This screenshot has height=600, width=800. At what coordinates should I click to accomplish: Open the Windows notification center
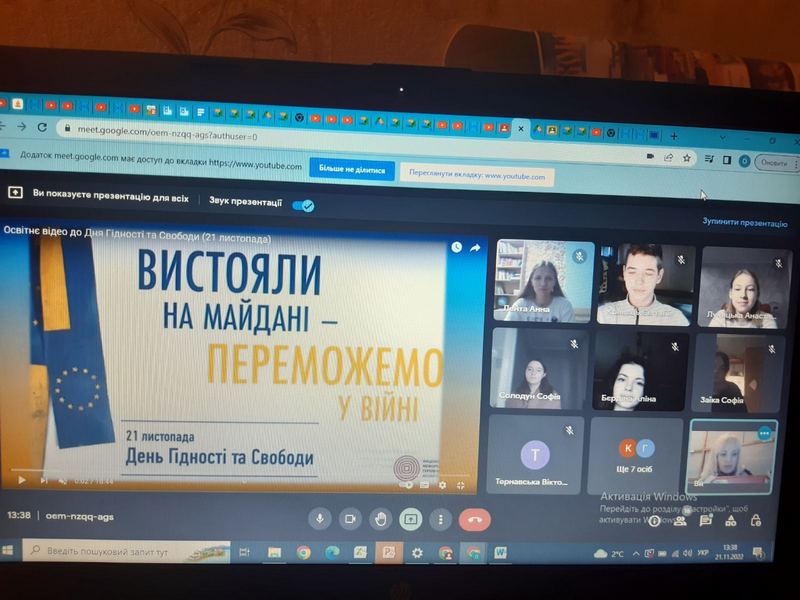[757, 553]
